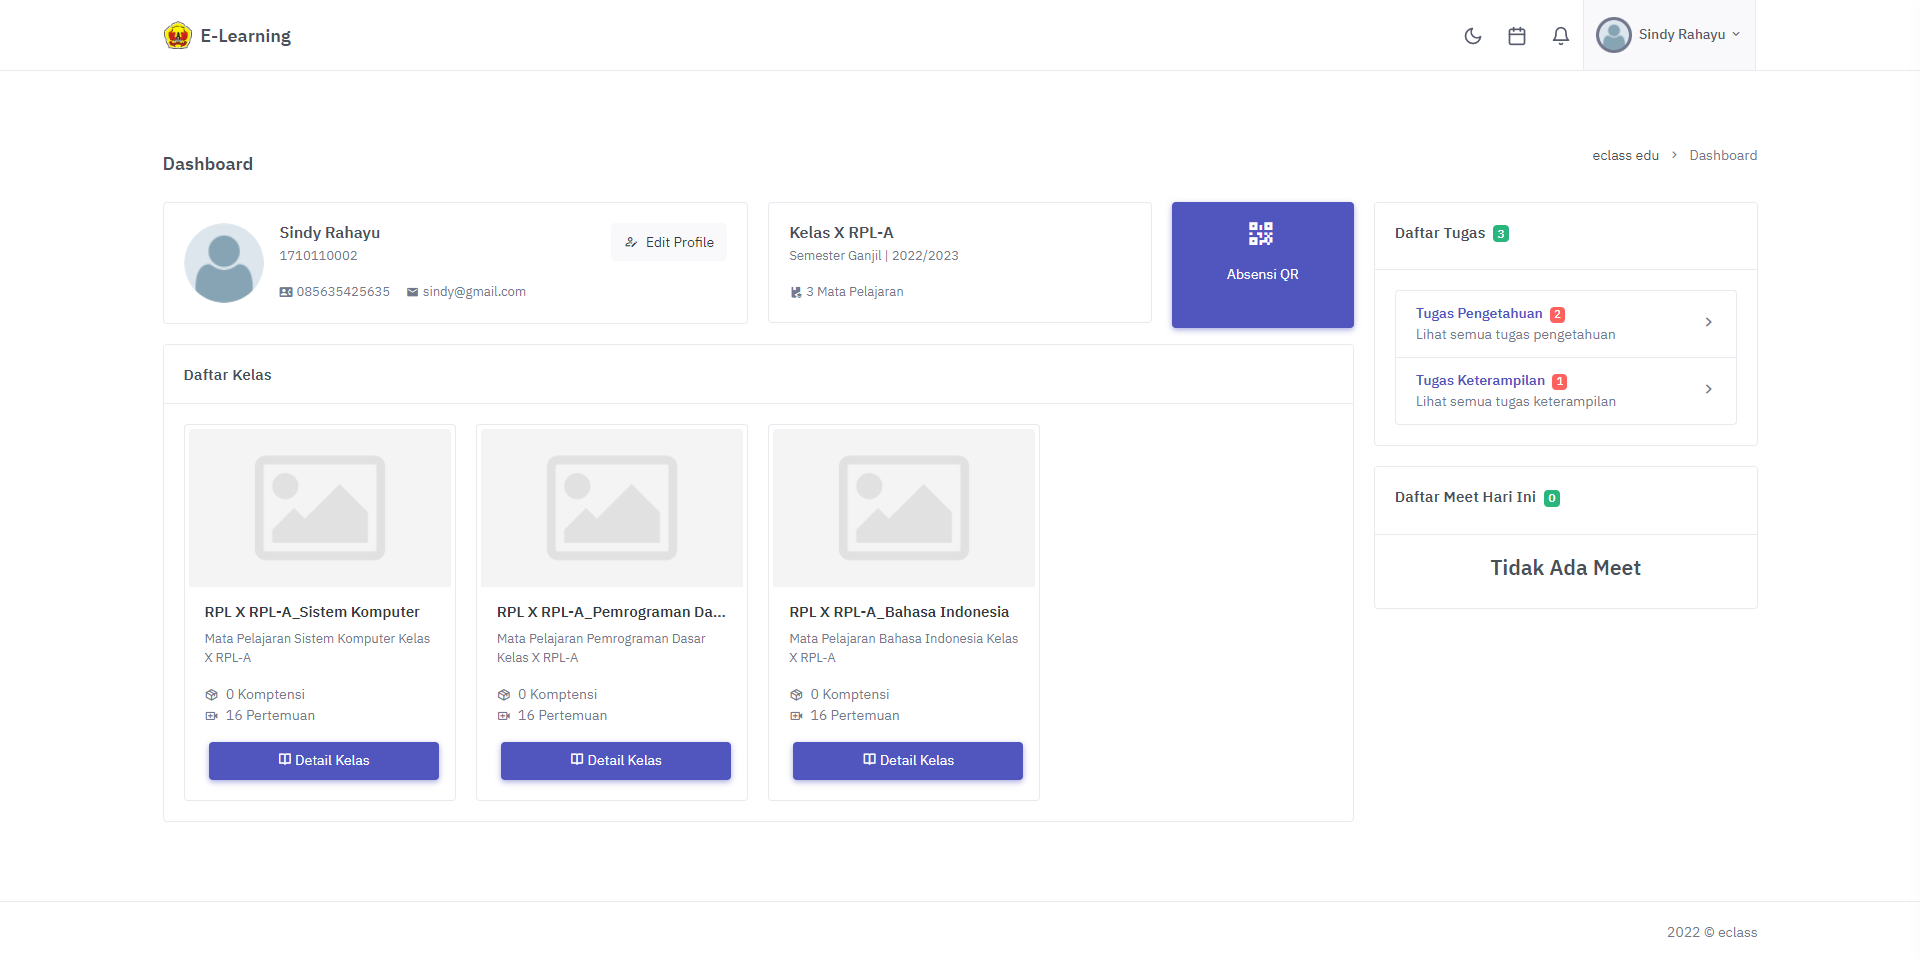1920x961 pixels.
Task: Open Detail Kelas for Bahasa Indonesia
Action: pyautogui.click(x=908, y=760)
